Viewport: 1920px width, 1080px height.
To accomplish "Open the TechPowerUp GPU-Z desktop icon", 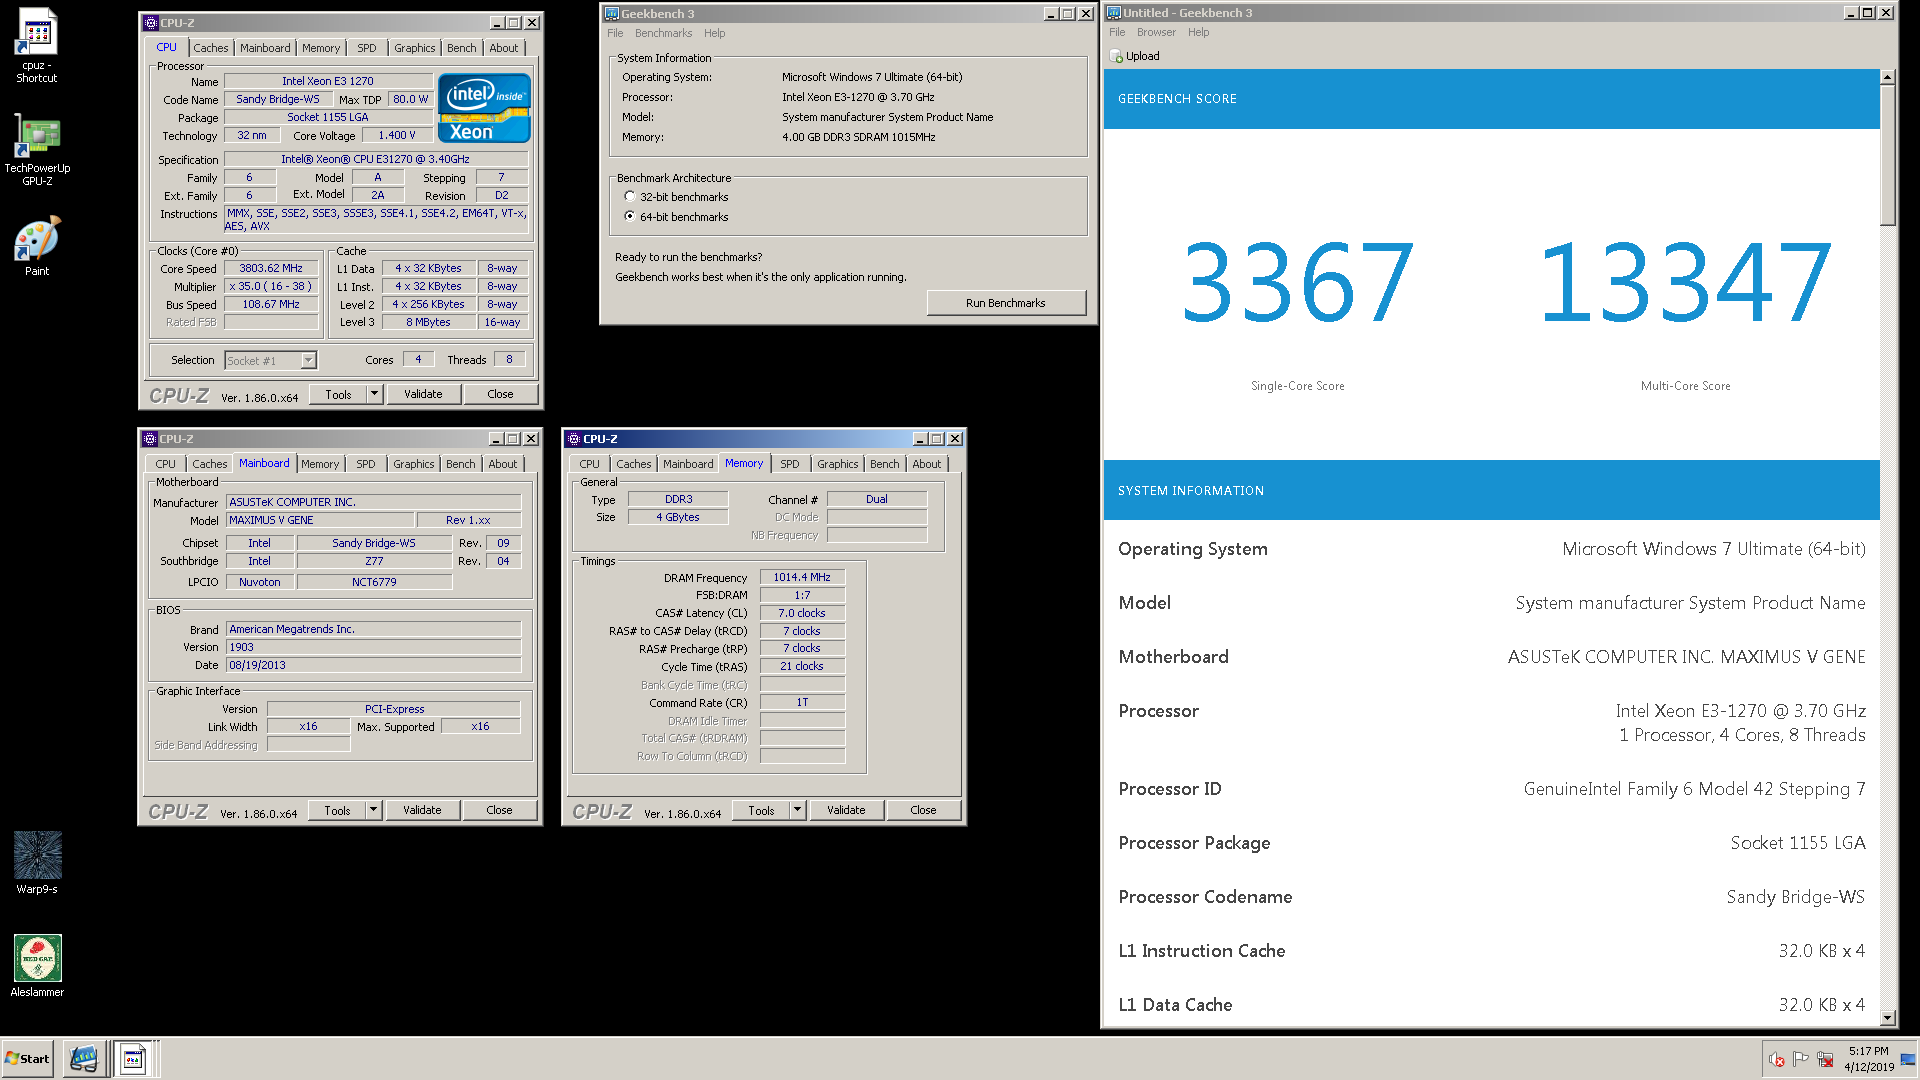I will pyautogui.click(x=37, y=150).
